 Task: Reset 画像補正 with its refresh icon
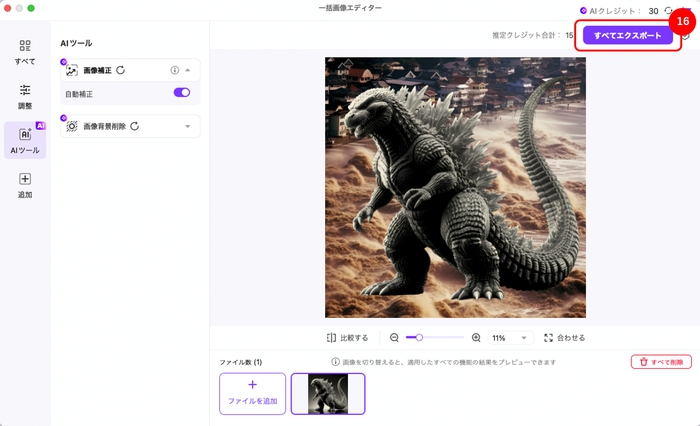[x=121, y=70]
